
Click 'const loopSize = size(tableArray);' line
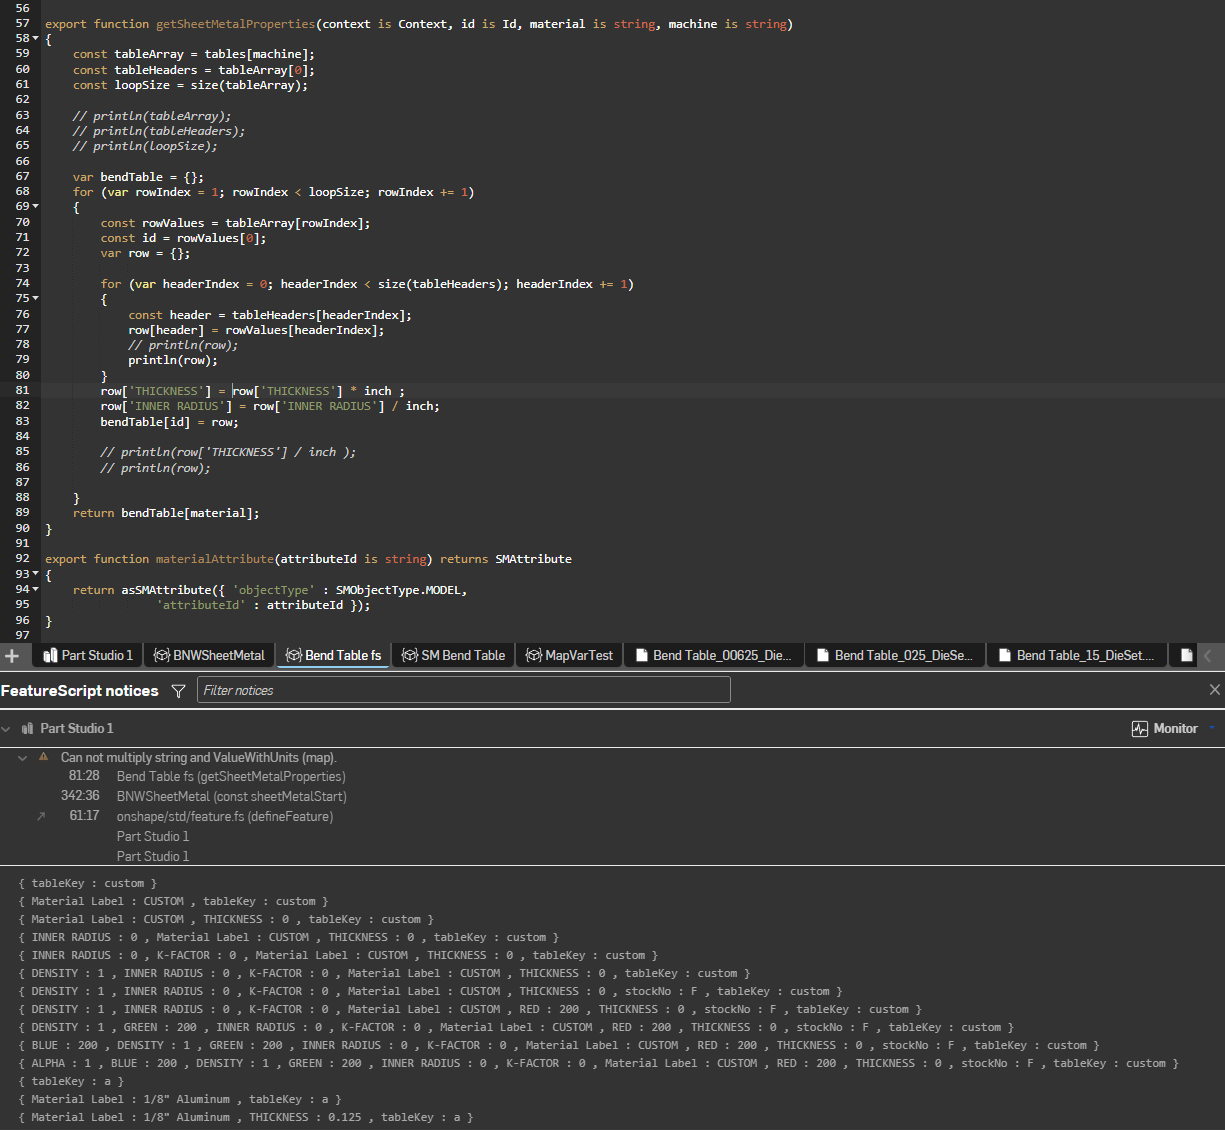(x=190, y=85)
